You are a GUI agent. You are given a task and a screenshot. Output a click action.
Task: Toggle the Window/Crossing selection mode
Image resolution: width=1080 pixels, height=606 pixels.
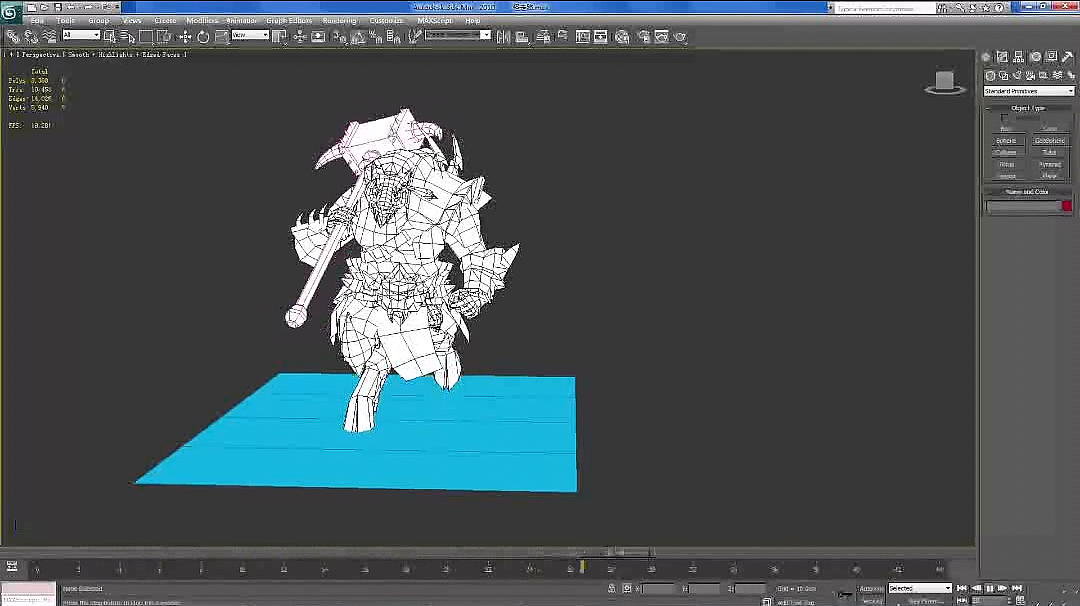tap(164, 36)
